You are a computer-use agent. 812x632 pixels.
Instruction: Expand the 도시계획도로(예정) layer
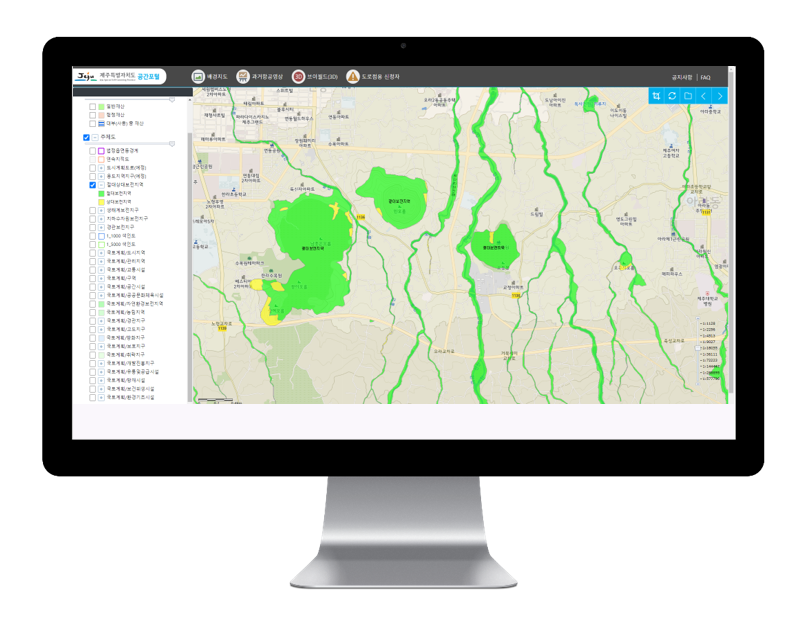(x=101, y=167)
